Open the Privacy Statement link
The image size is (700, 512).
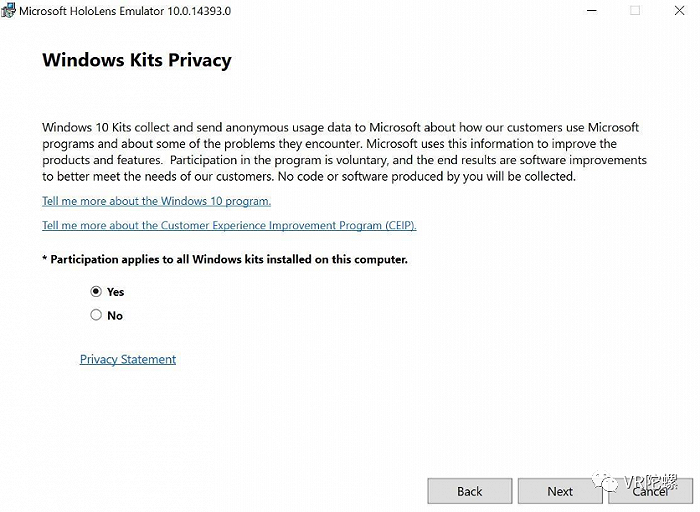coord(128,359)
